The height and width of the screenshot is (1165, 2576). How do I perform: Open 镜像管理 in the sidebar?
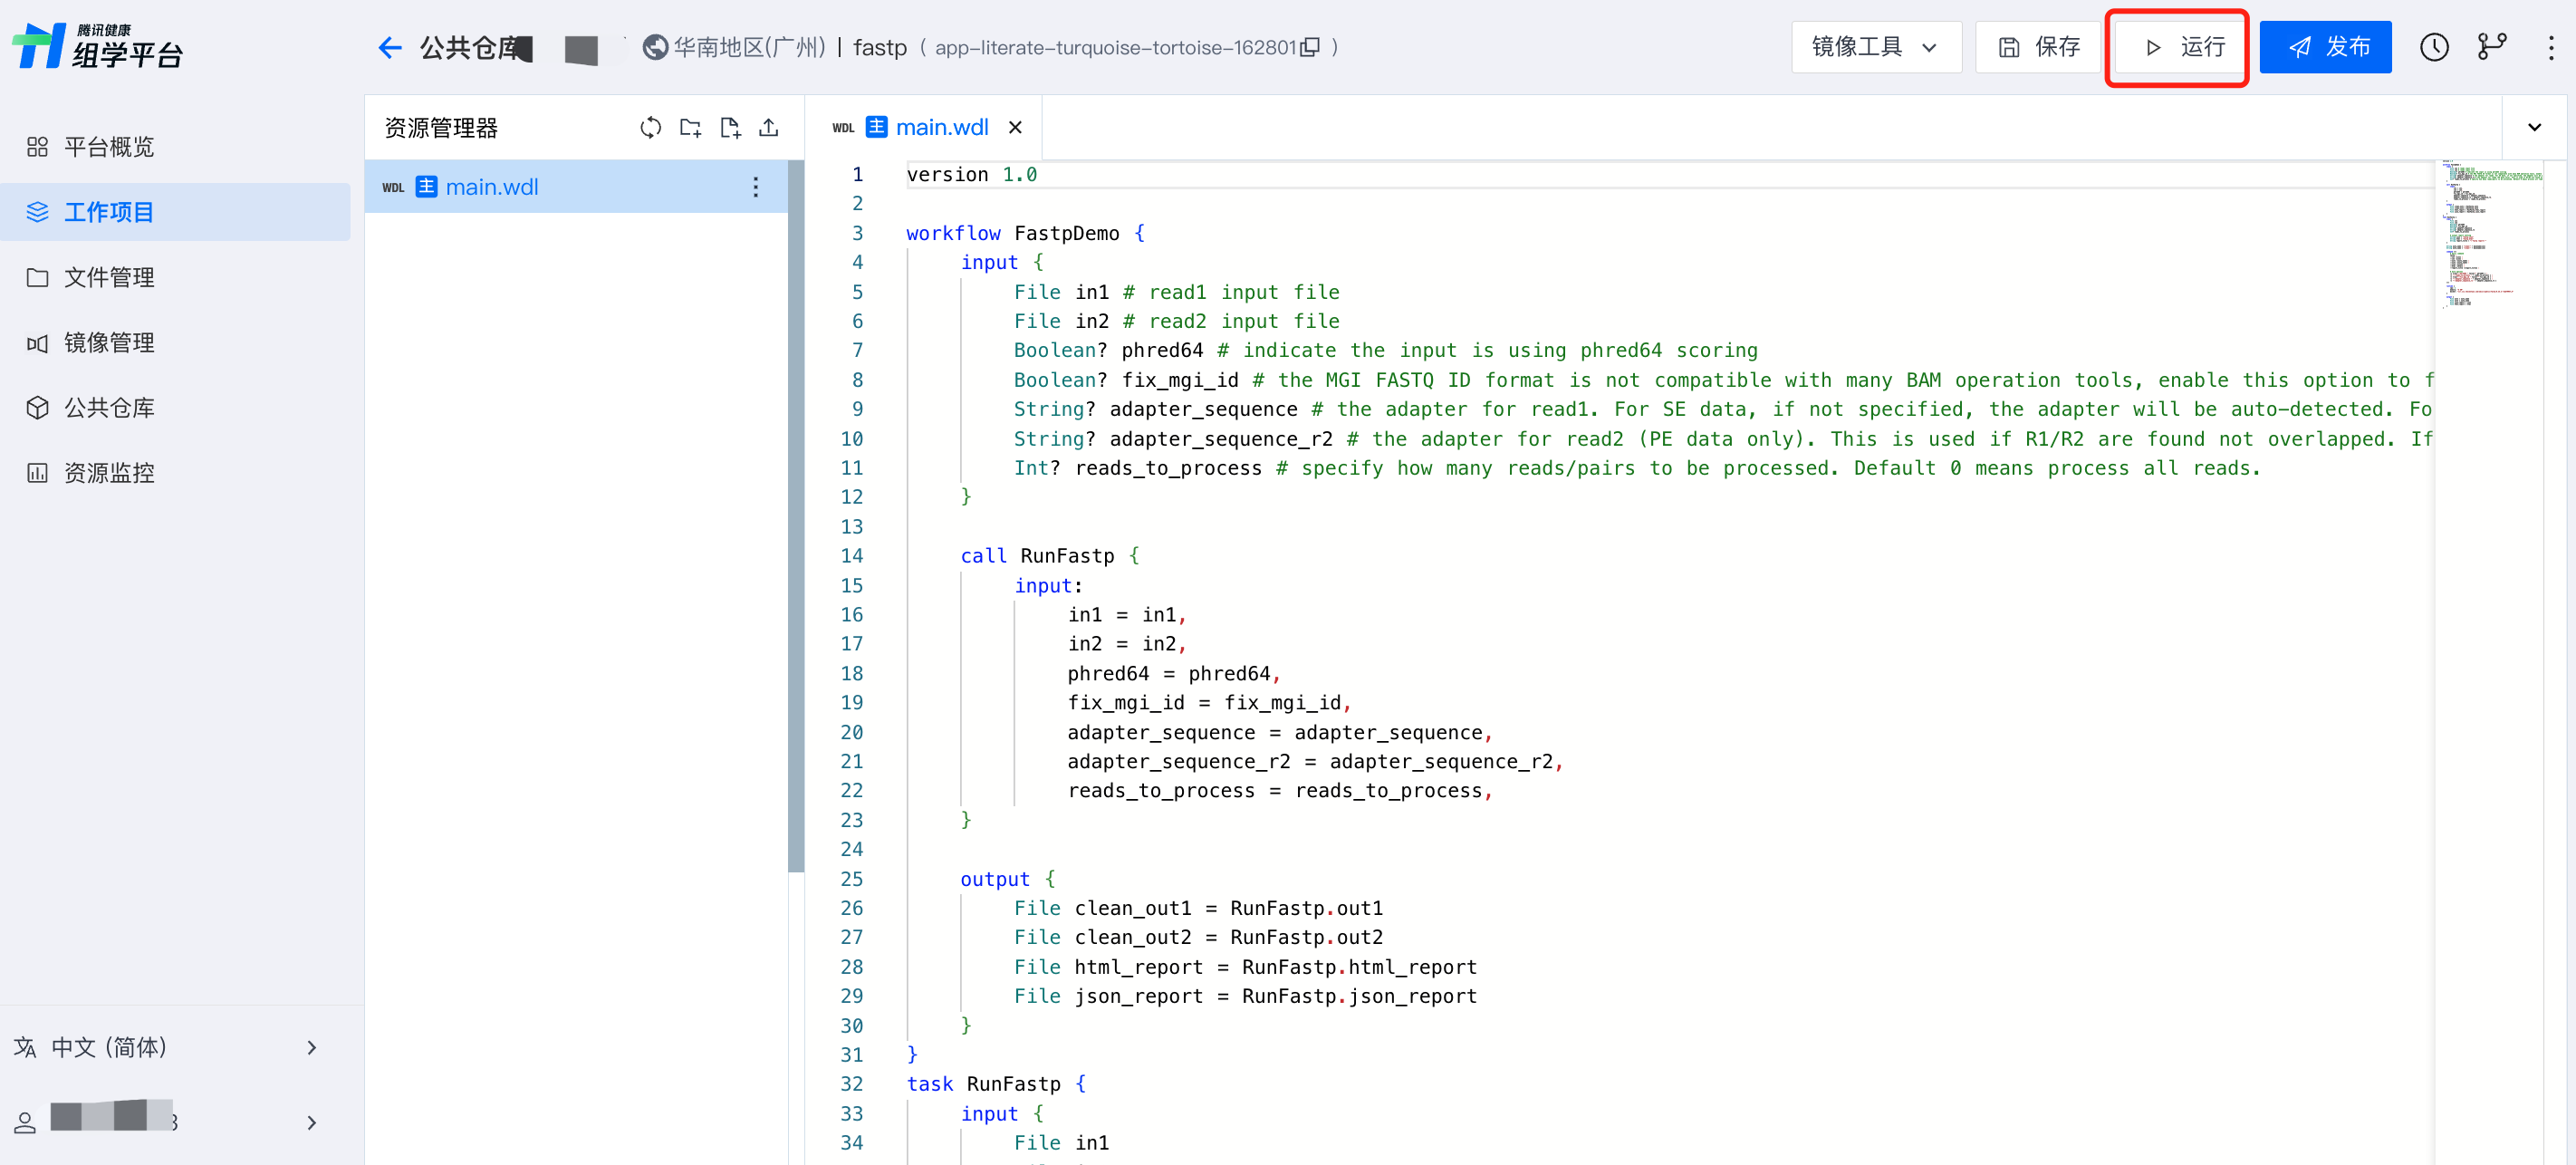tap(109, 342)
